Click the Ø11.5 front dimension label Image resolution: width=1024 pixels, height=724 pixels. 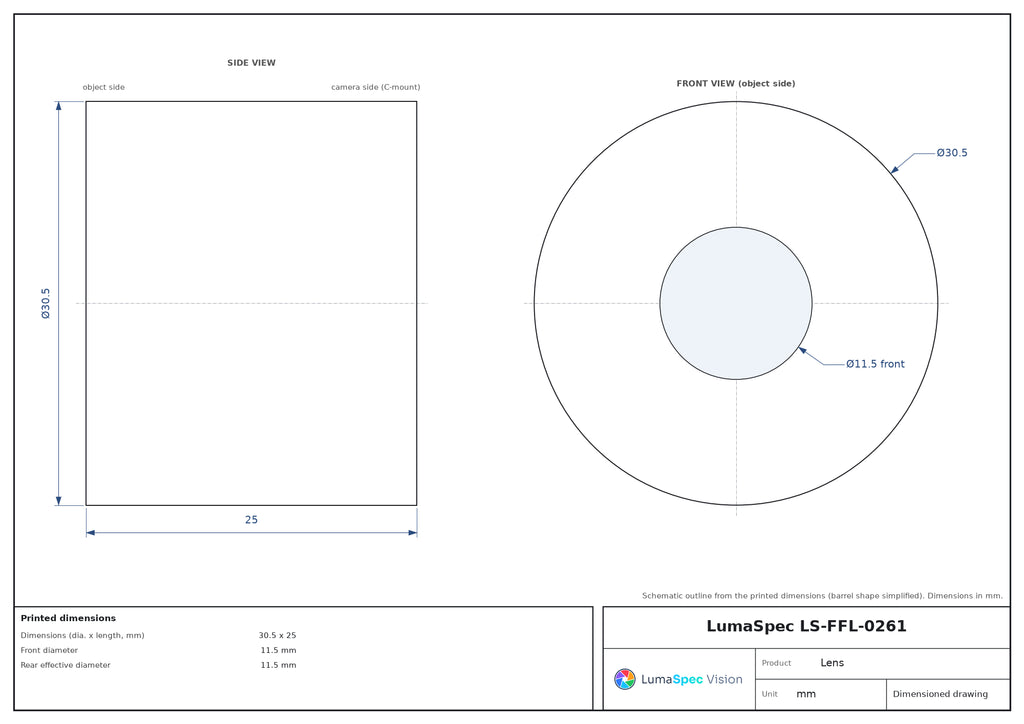tap(875, 364)
